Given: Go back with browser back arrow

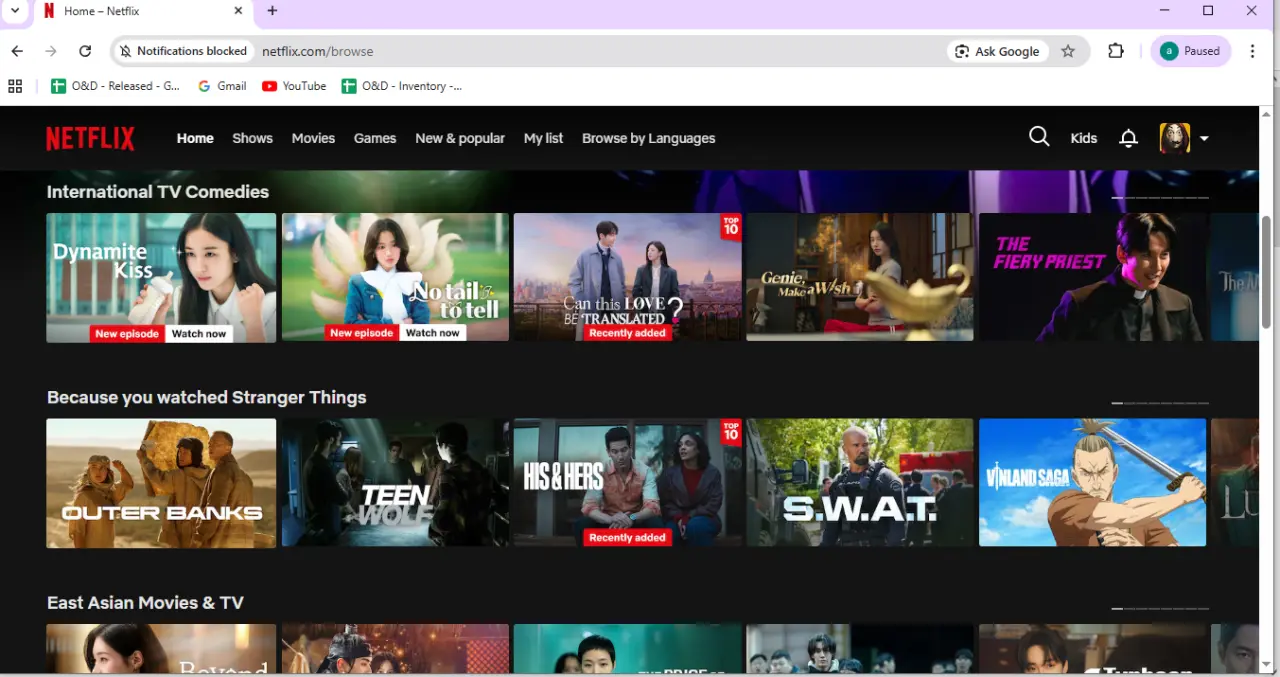Looking at the screenshot, I should click(17, 51).
